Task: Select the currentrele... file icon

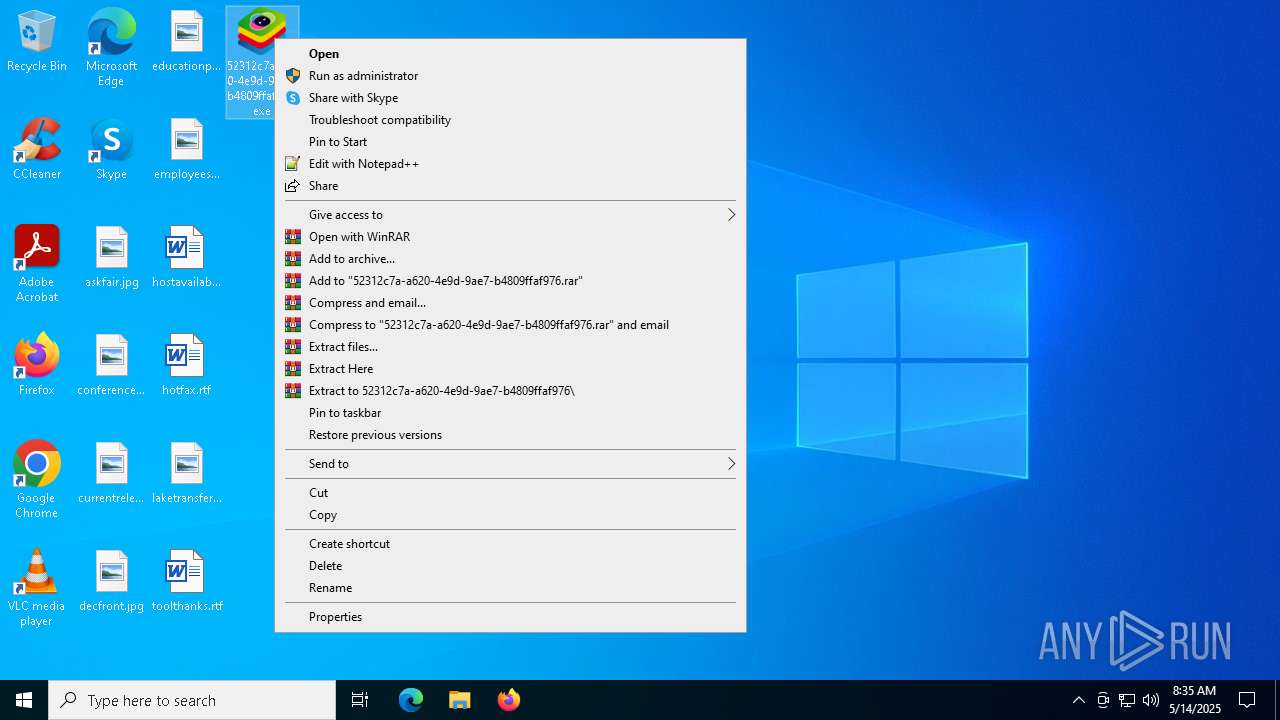Action: [111, 474]
